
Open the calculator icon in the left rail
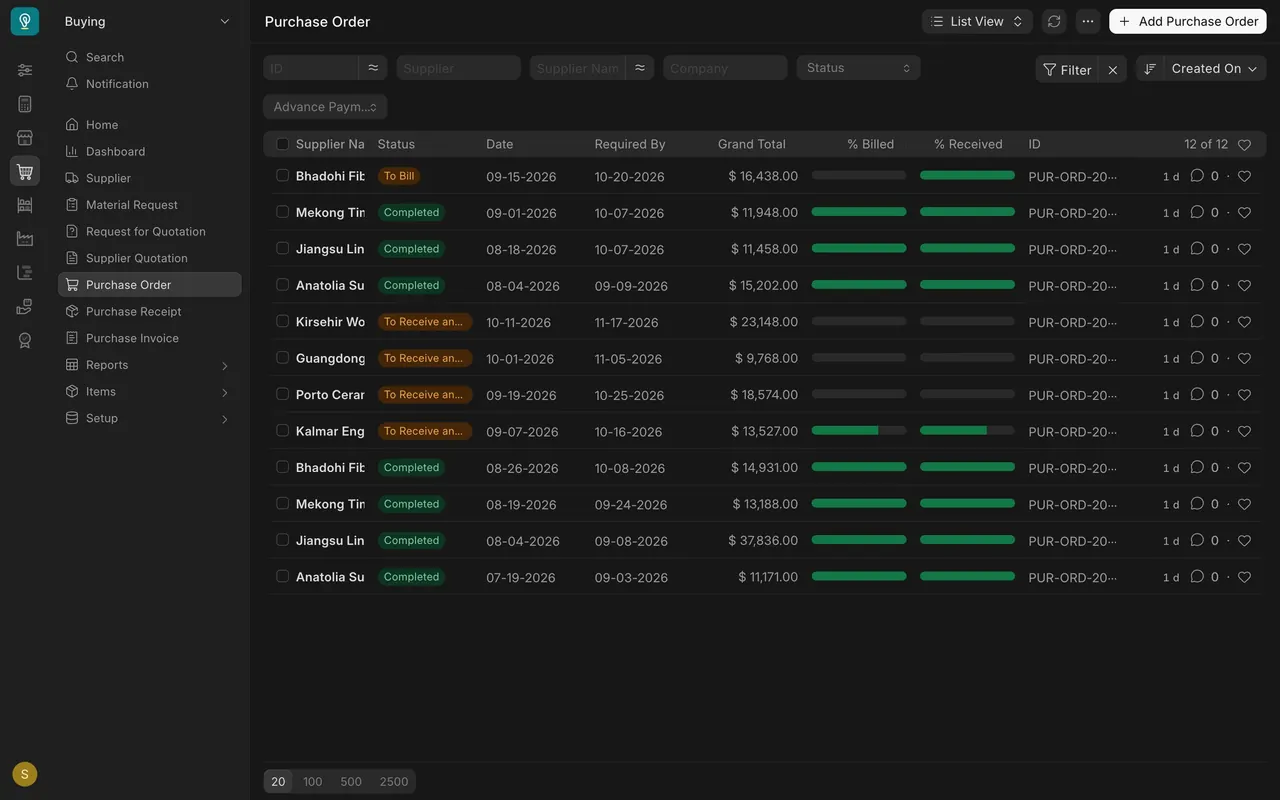25,104
